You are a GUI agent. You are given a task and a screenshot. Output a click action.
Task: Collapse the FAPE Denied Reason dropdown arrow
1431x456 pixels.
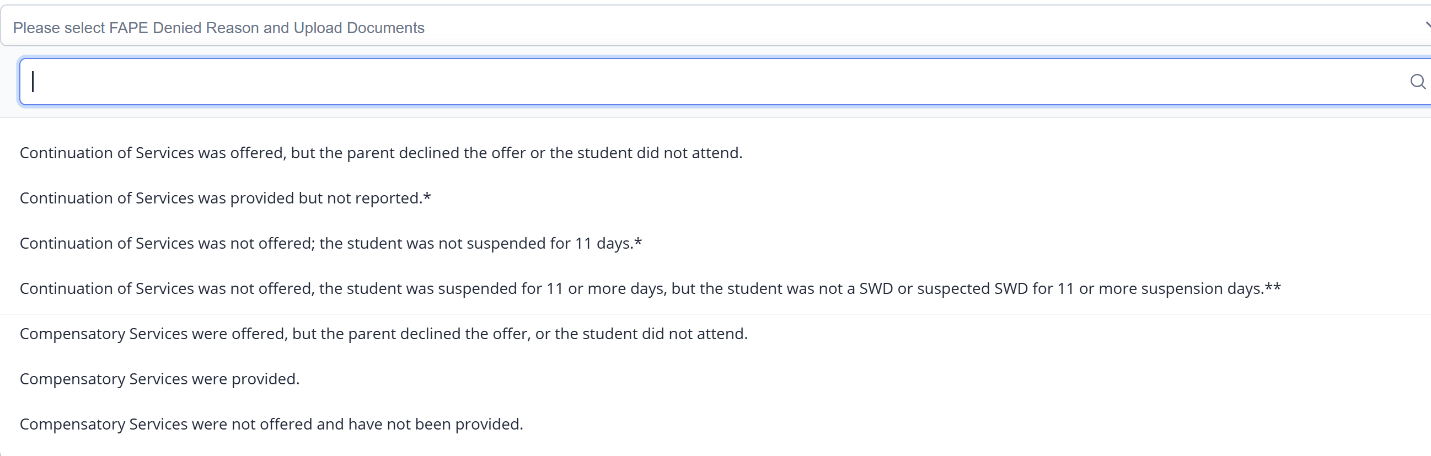(1426, 27)
